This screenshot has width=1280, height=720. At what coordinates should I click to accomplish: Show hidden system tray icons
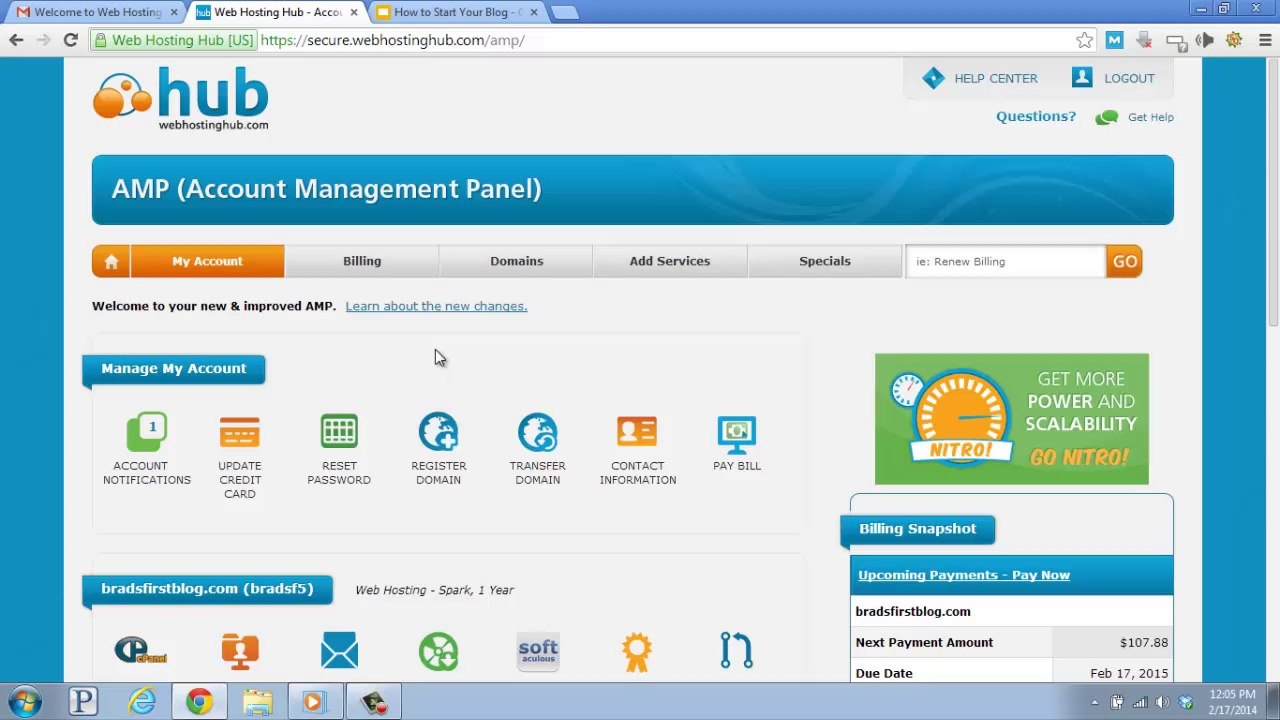coord(1095,702)
